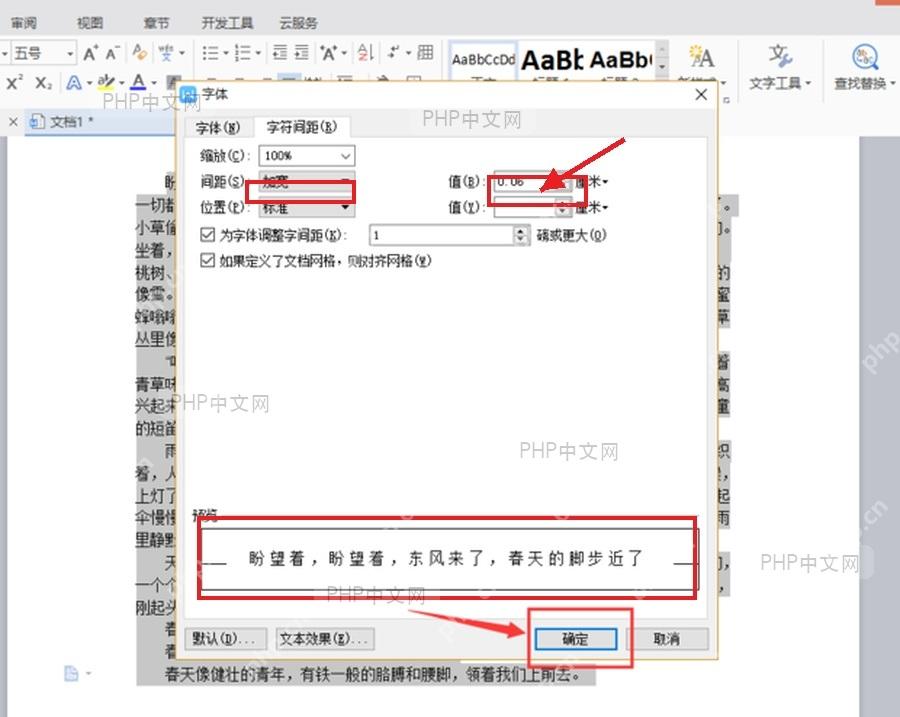Click the 取消 button
Viewport: 900px width, 717px height.
click(x=667, y=639)
